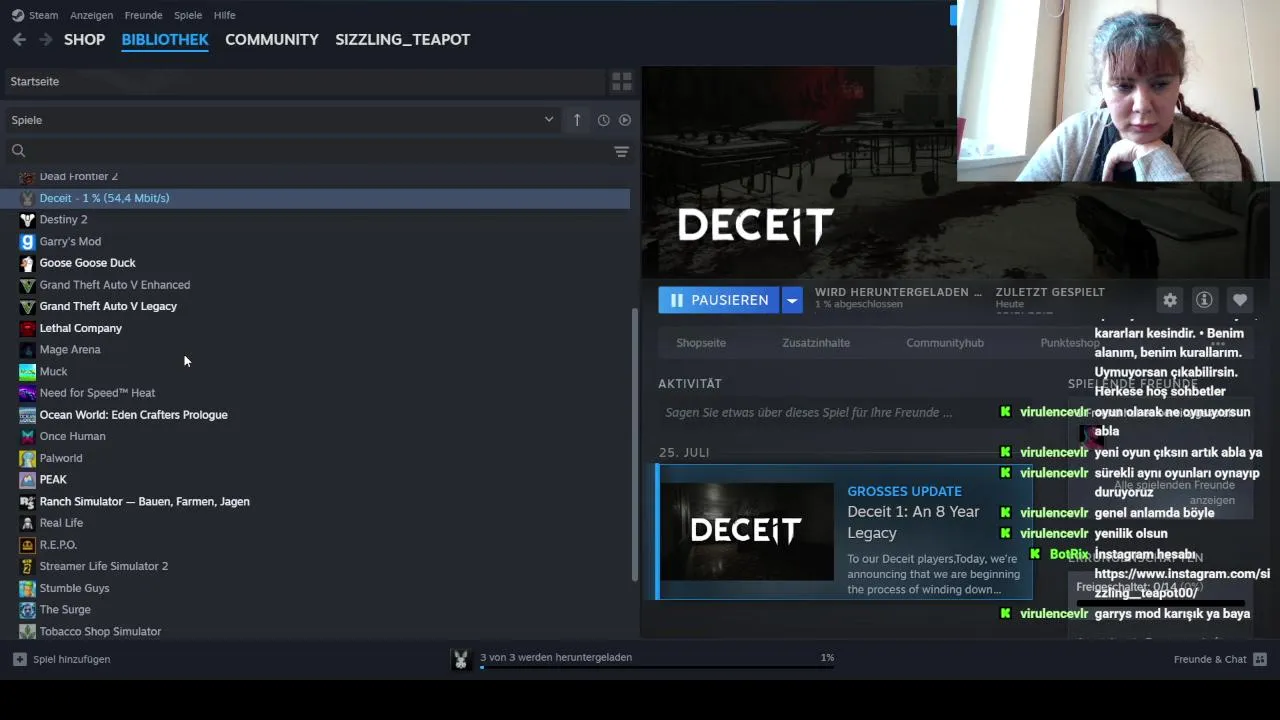
Task: Click the library search field
Action: point(305,151)
